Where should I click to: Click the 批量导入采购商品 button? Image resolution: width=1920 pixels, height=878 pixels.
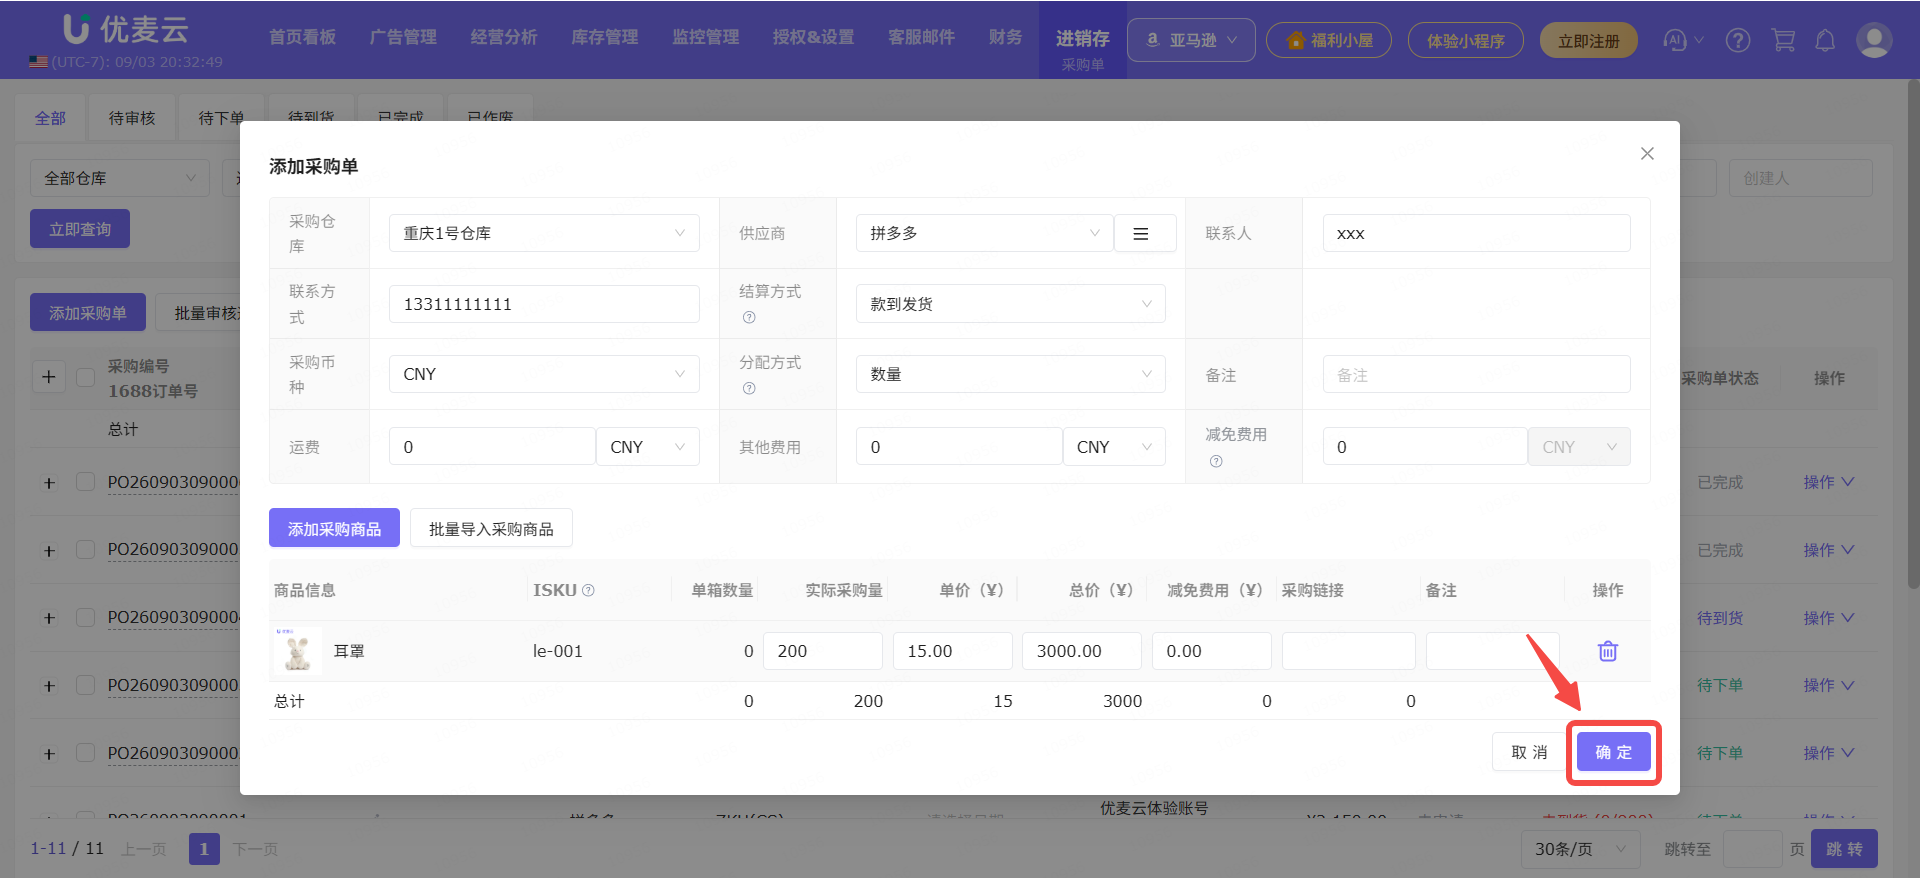(x=491, y=528)
